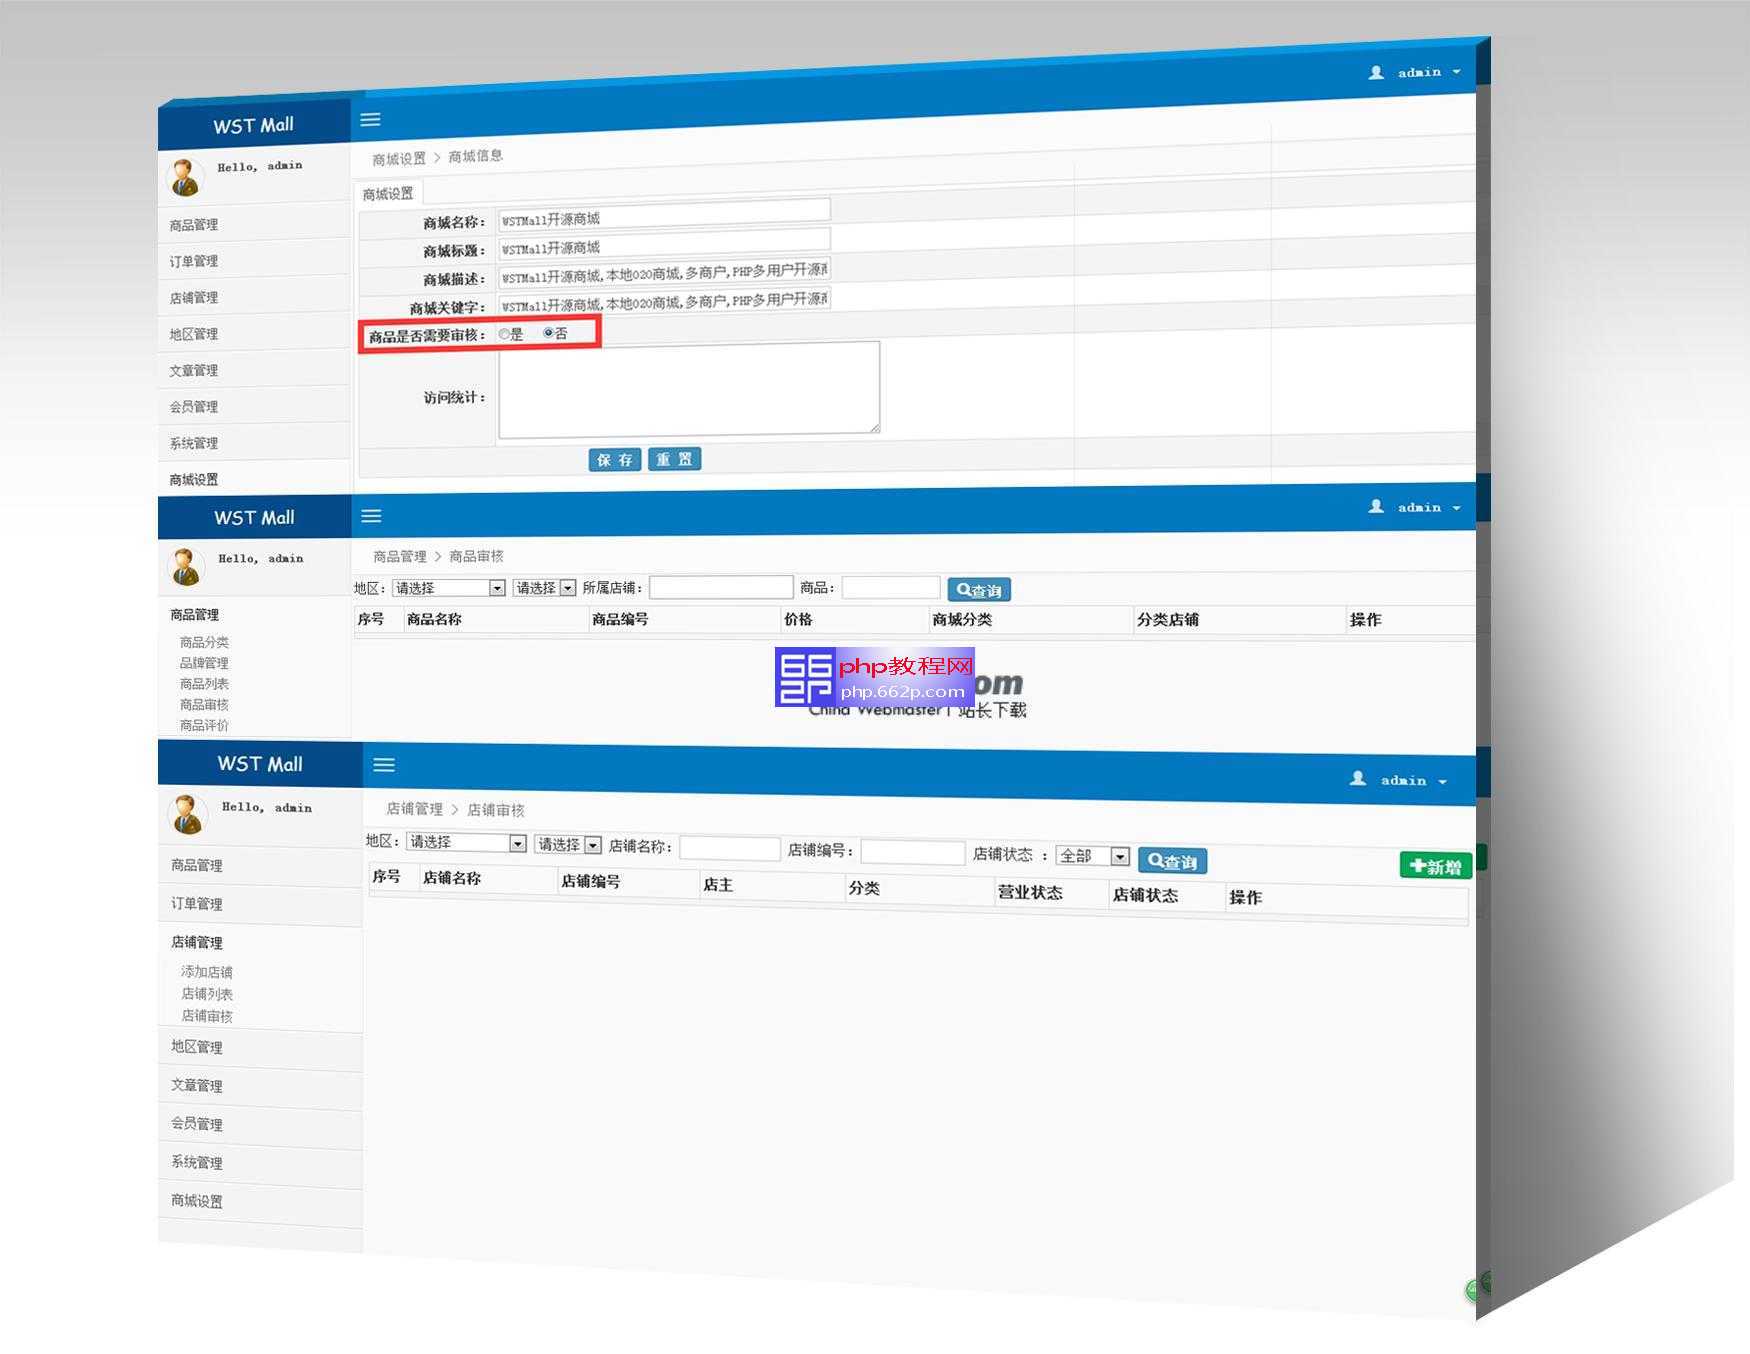Click WST Mall logo on 店铺审核 page
Screen dimensions: 1750x1354
(x=260, y=764)
